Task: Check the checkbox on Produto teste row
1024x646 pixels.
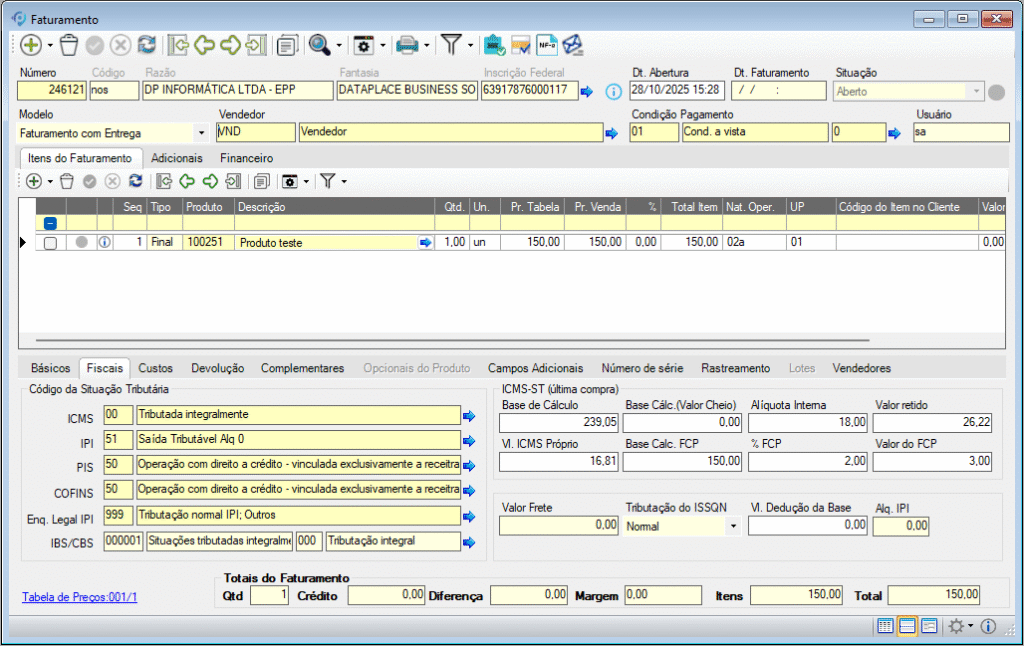Action: [50, 242]
